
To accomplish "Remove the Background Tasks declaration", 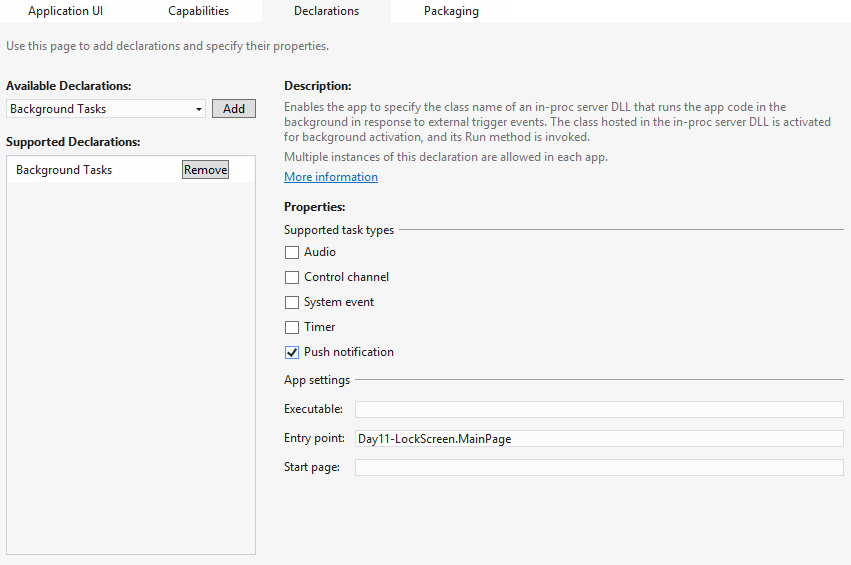I will [205, 170].
